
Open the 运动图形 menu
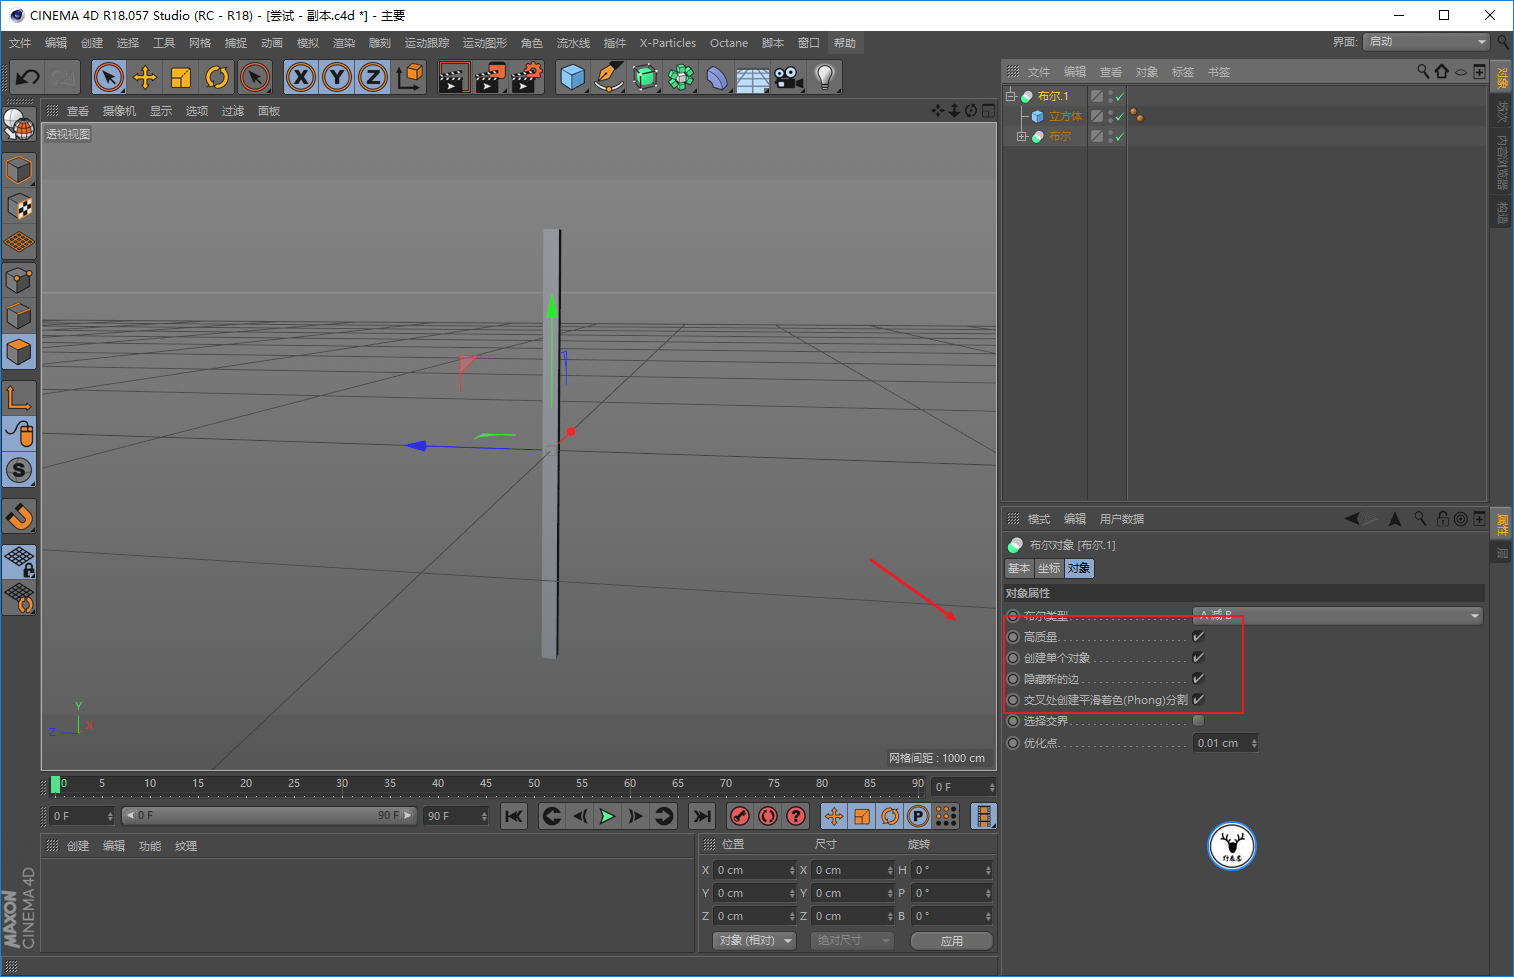[485, 43]
